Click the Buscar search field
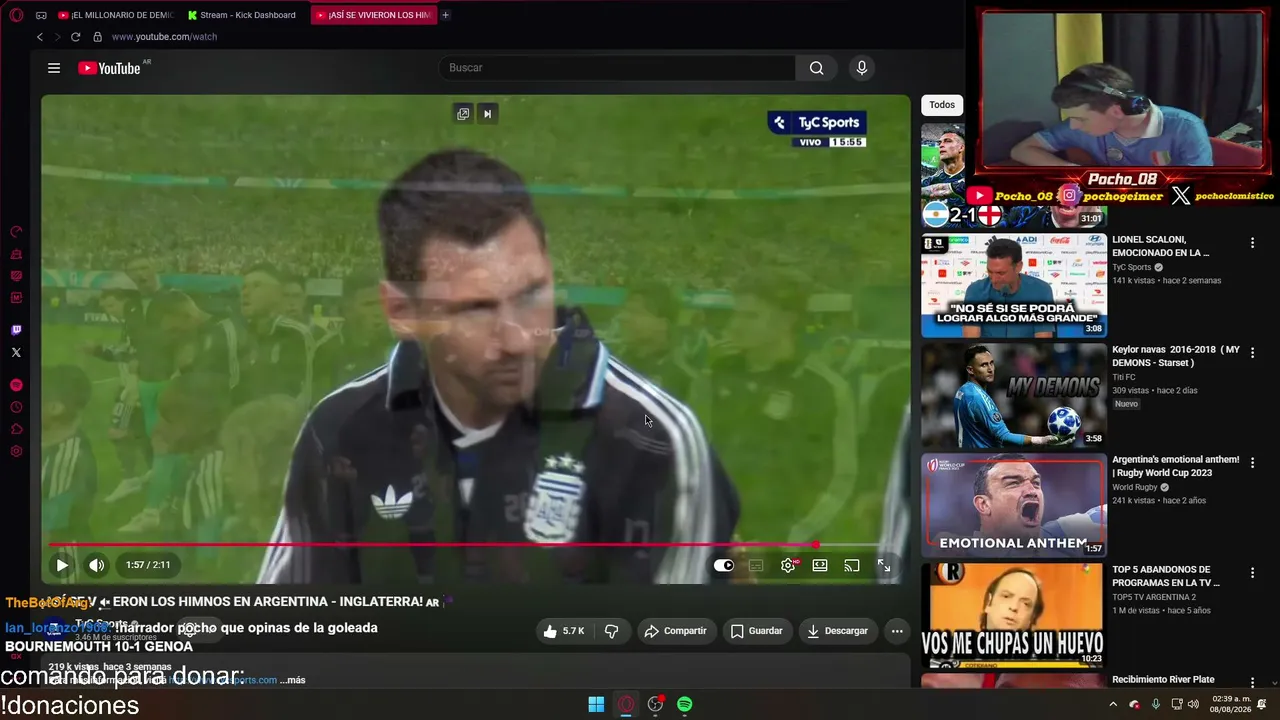Screen dimensions: 1280x720 pos(617,68)
